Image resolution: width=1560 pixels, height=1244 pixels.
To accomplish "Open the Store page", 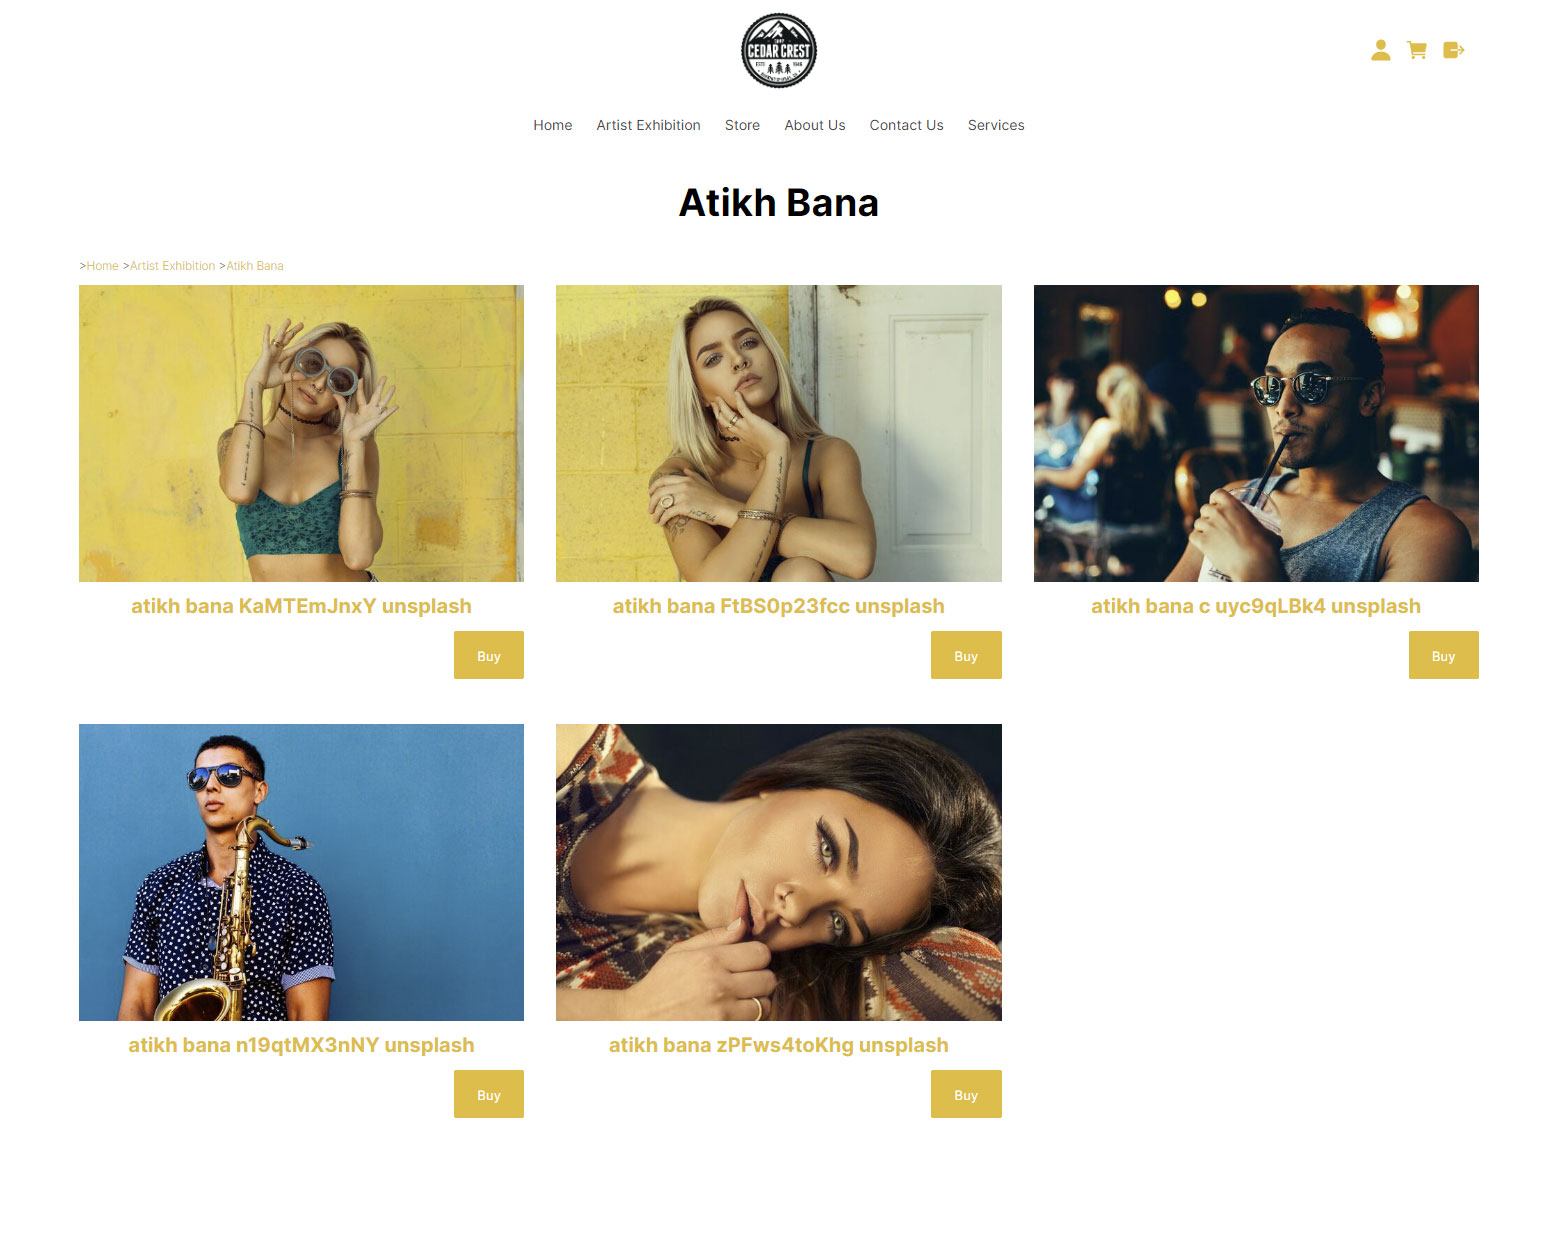I will [x=742, y=125].
